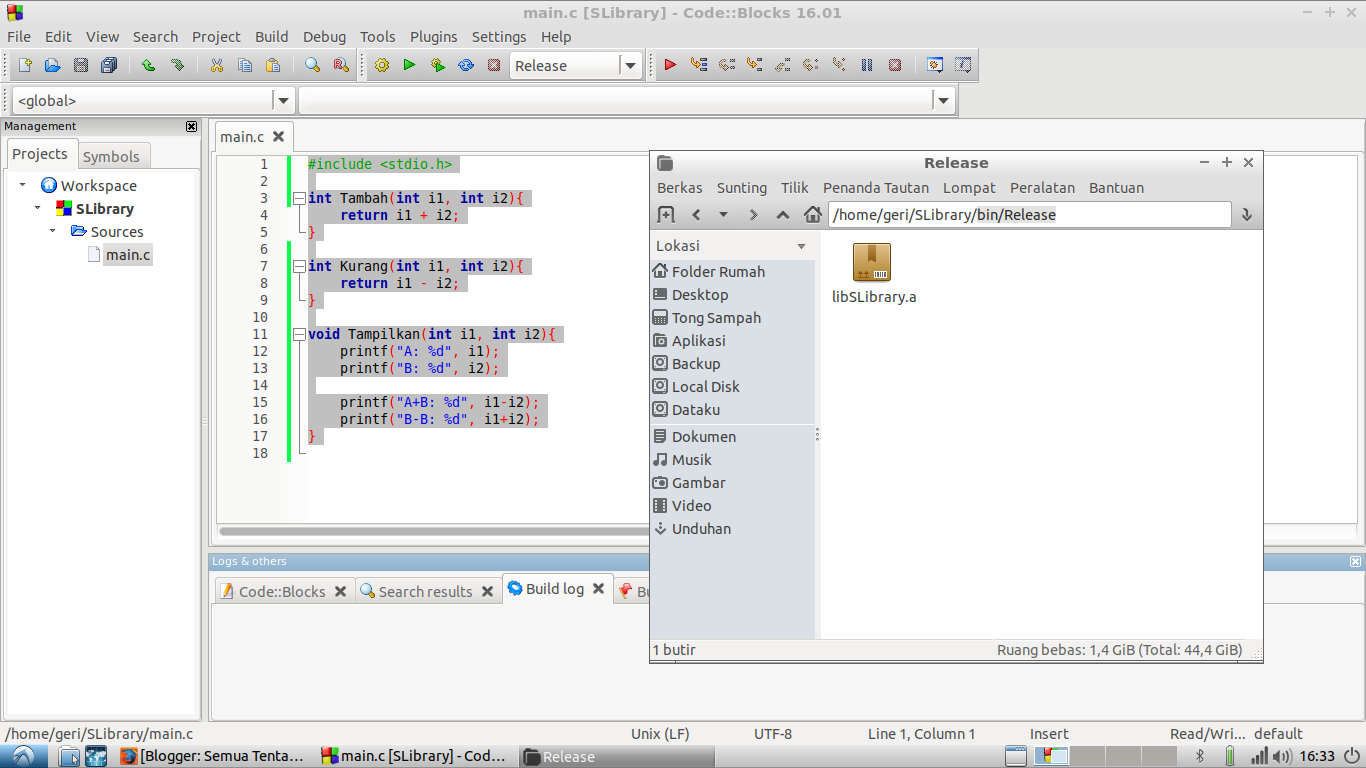Open Find with the magnifier icon
Screen dimensions: 1366x768
(312, 65)
